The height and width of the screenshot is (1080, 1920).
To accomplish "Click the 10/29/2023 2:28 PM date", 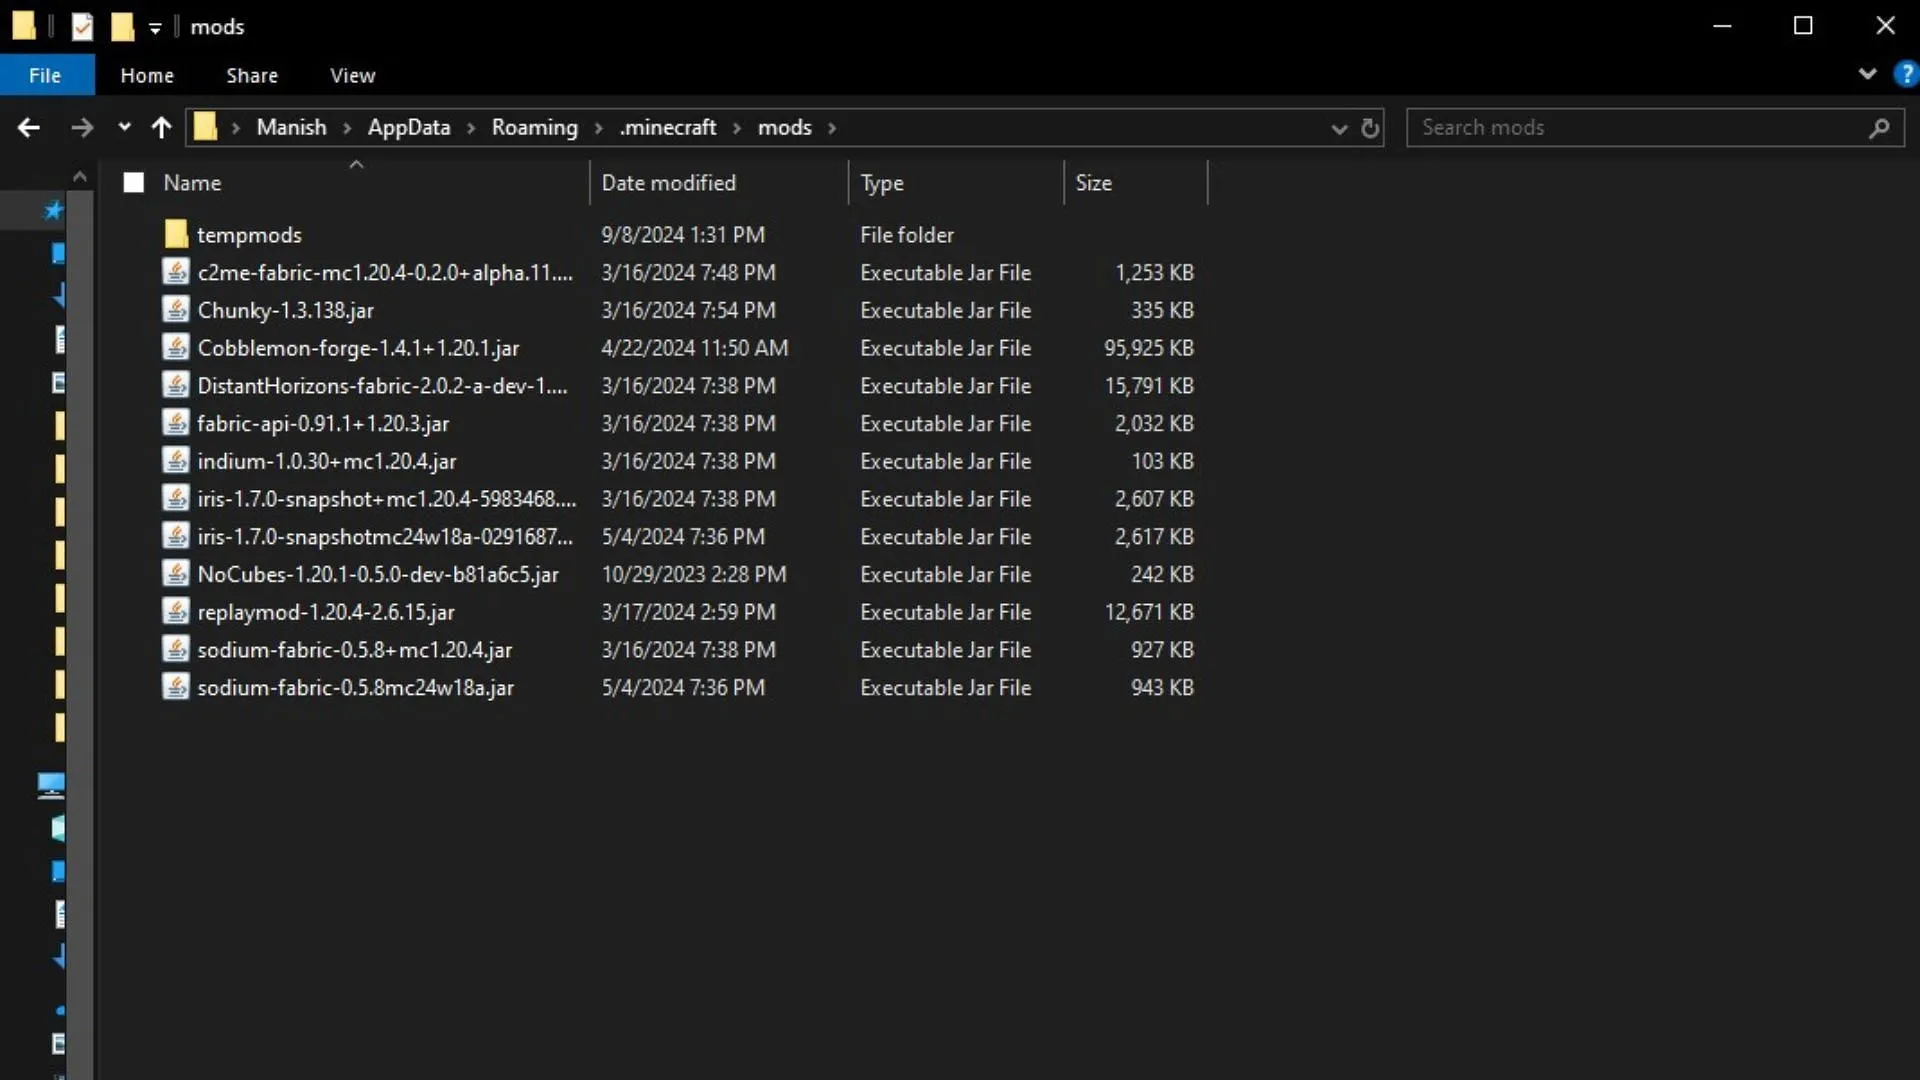I will [694, 575].
